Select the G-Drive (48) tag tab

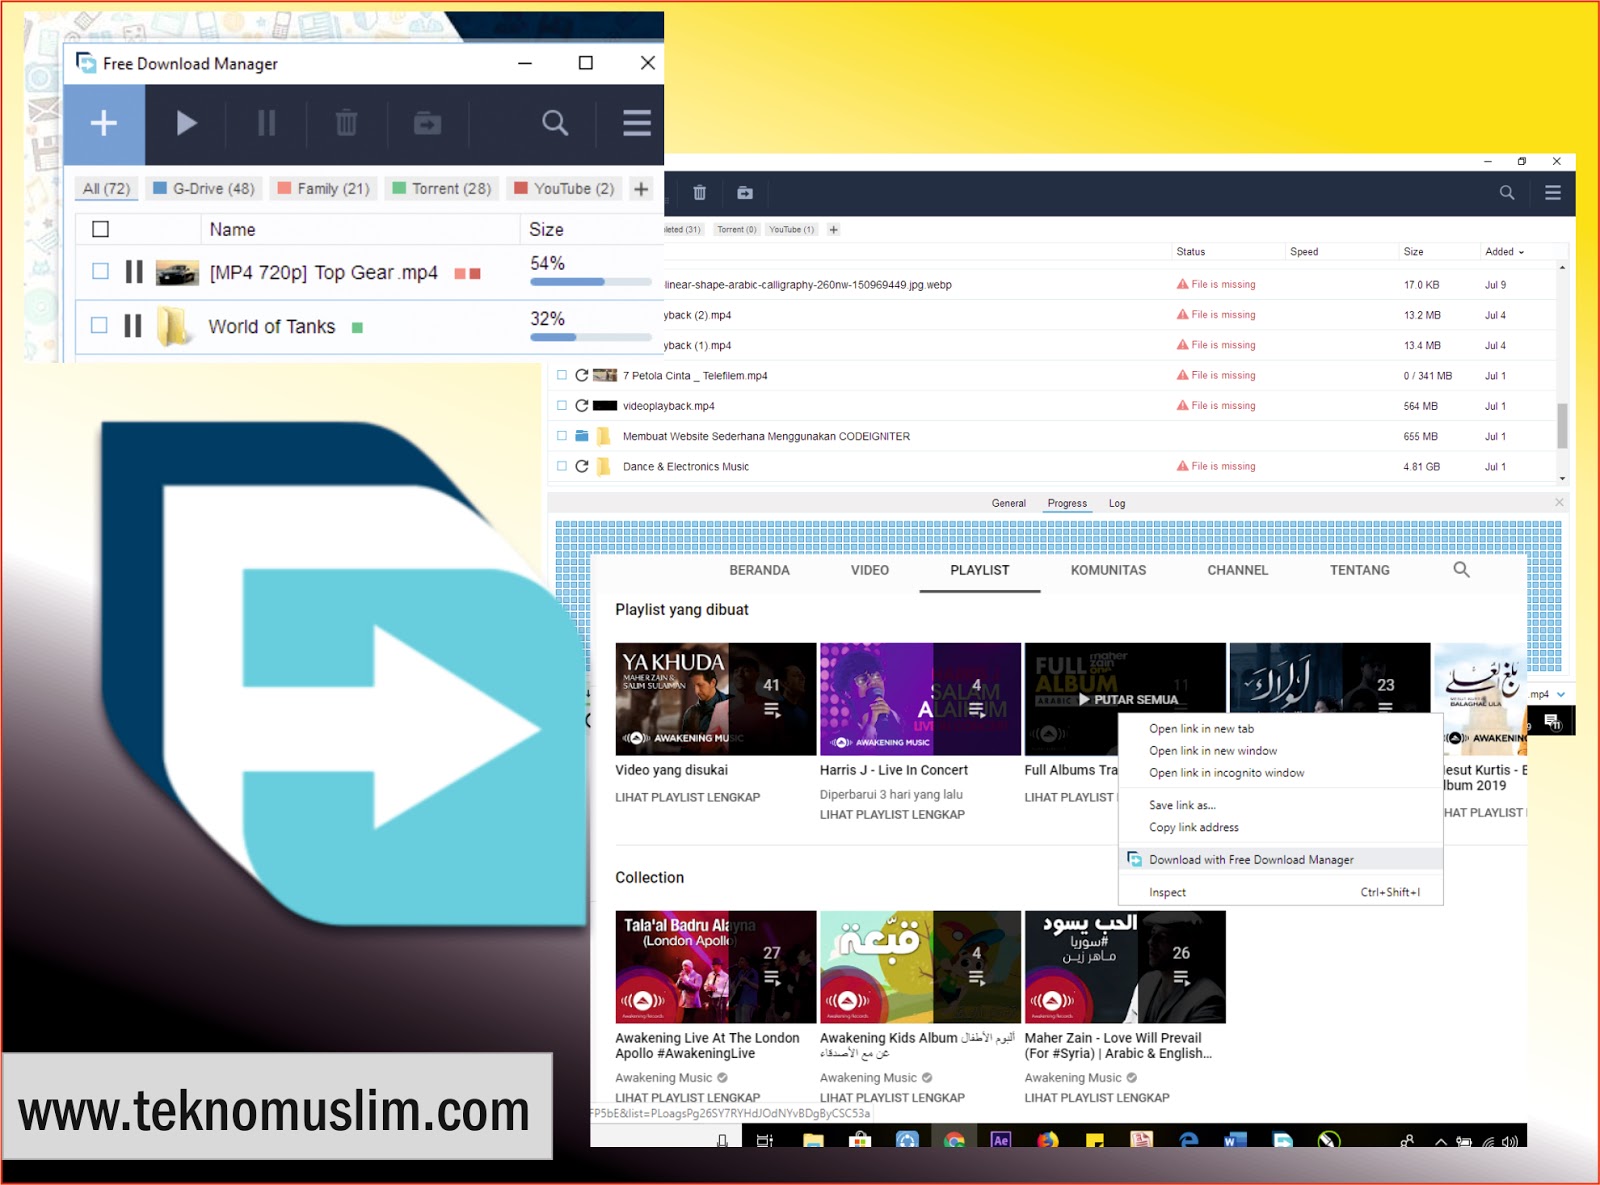pyautogui.click(x=203, y=188)
